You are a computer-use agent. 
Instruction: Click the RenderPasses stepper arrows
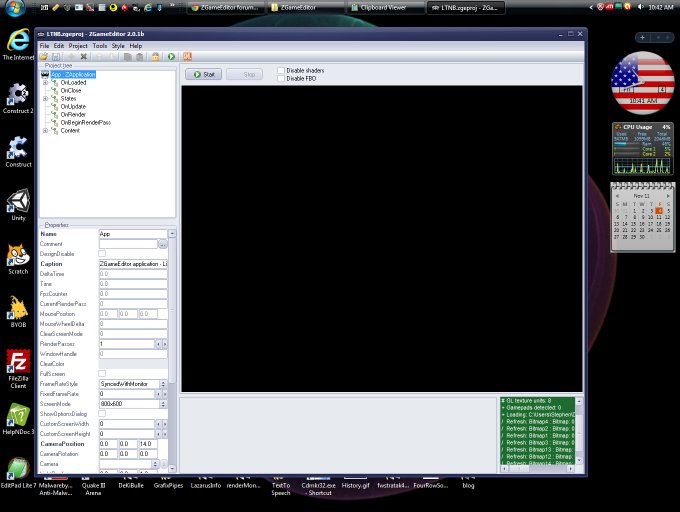click(161, 344)
